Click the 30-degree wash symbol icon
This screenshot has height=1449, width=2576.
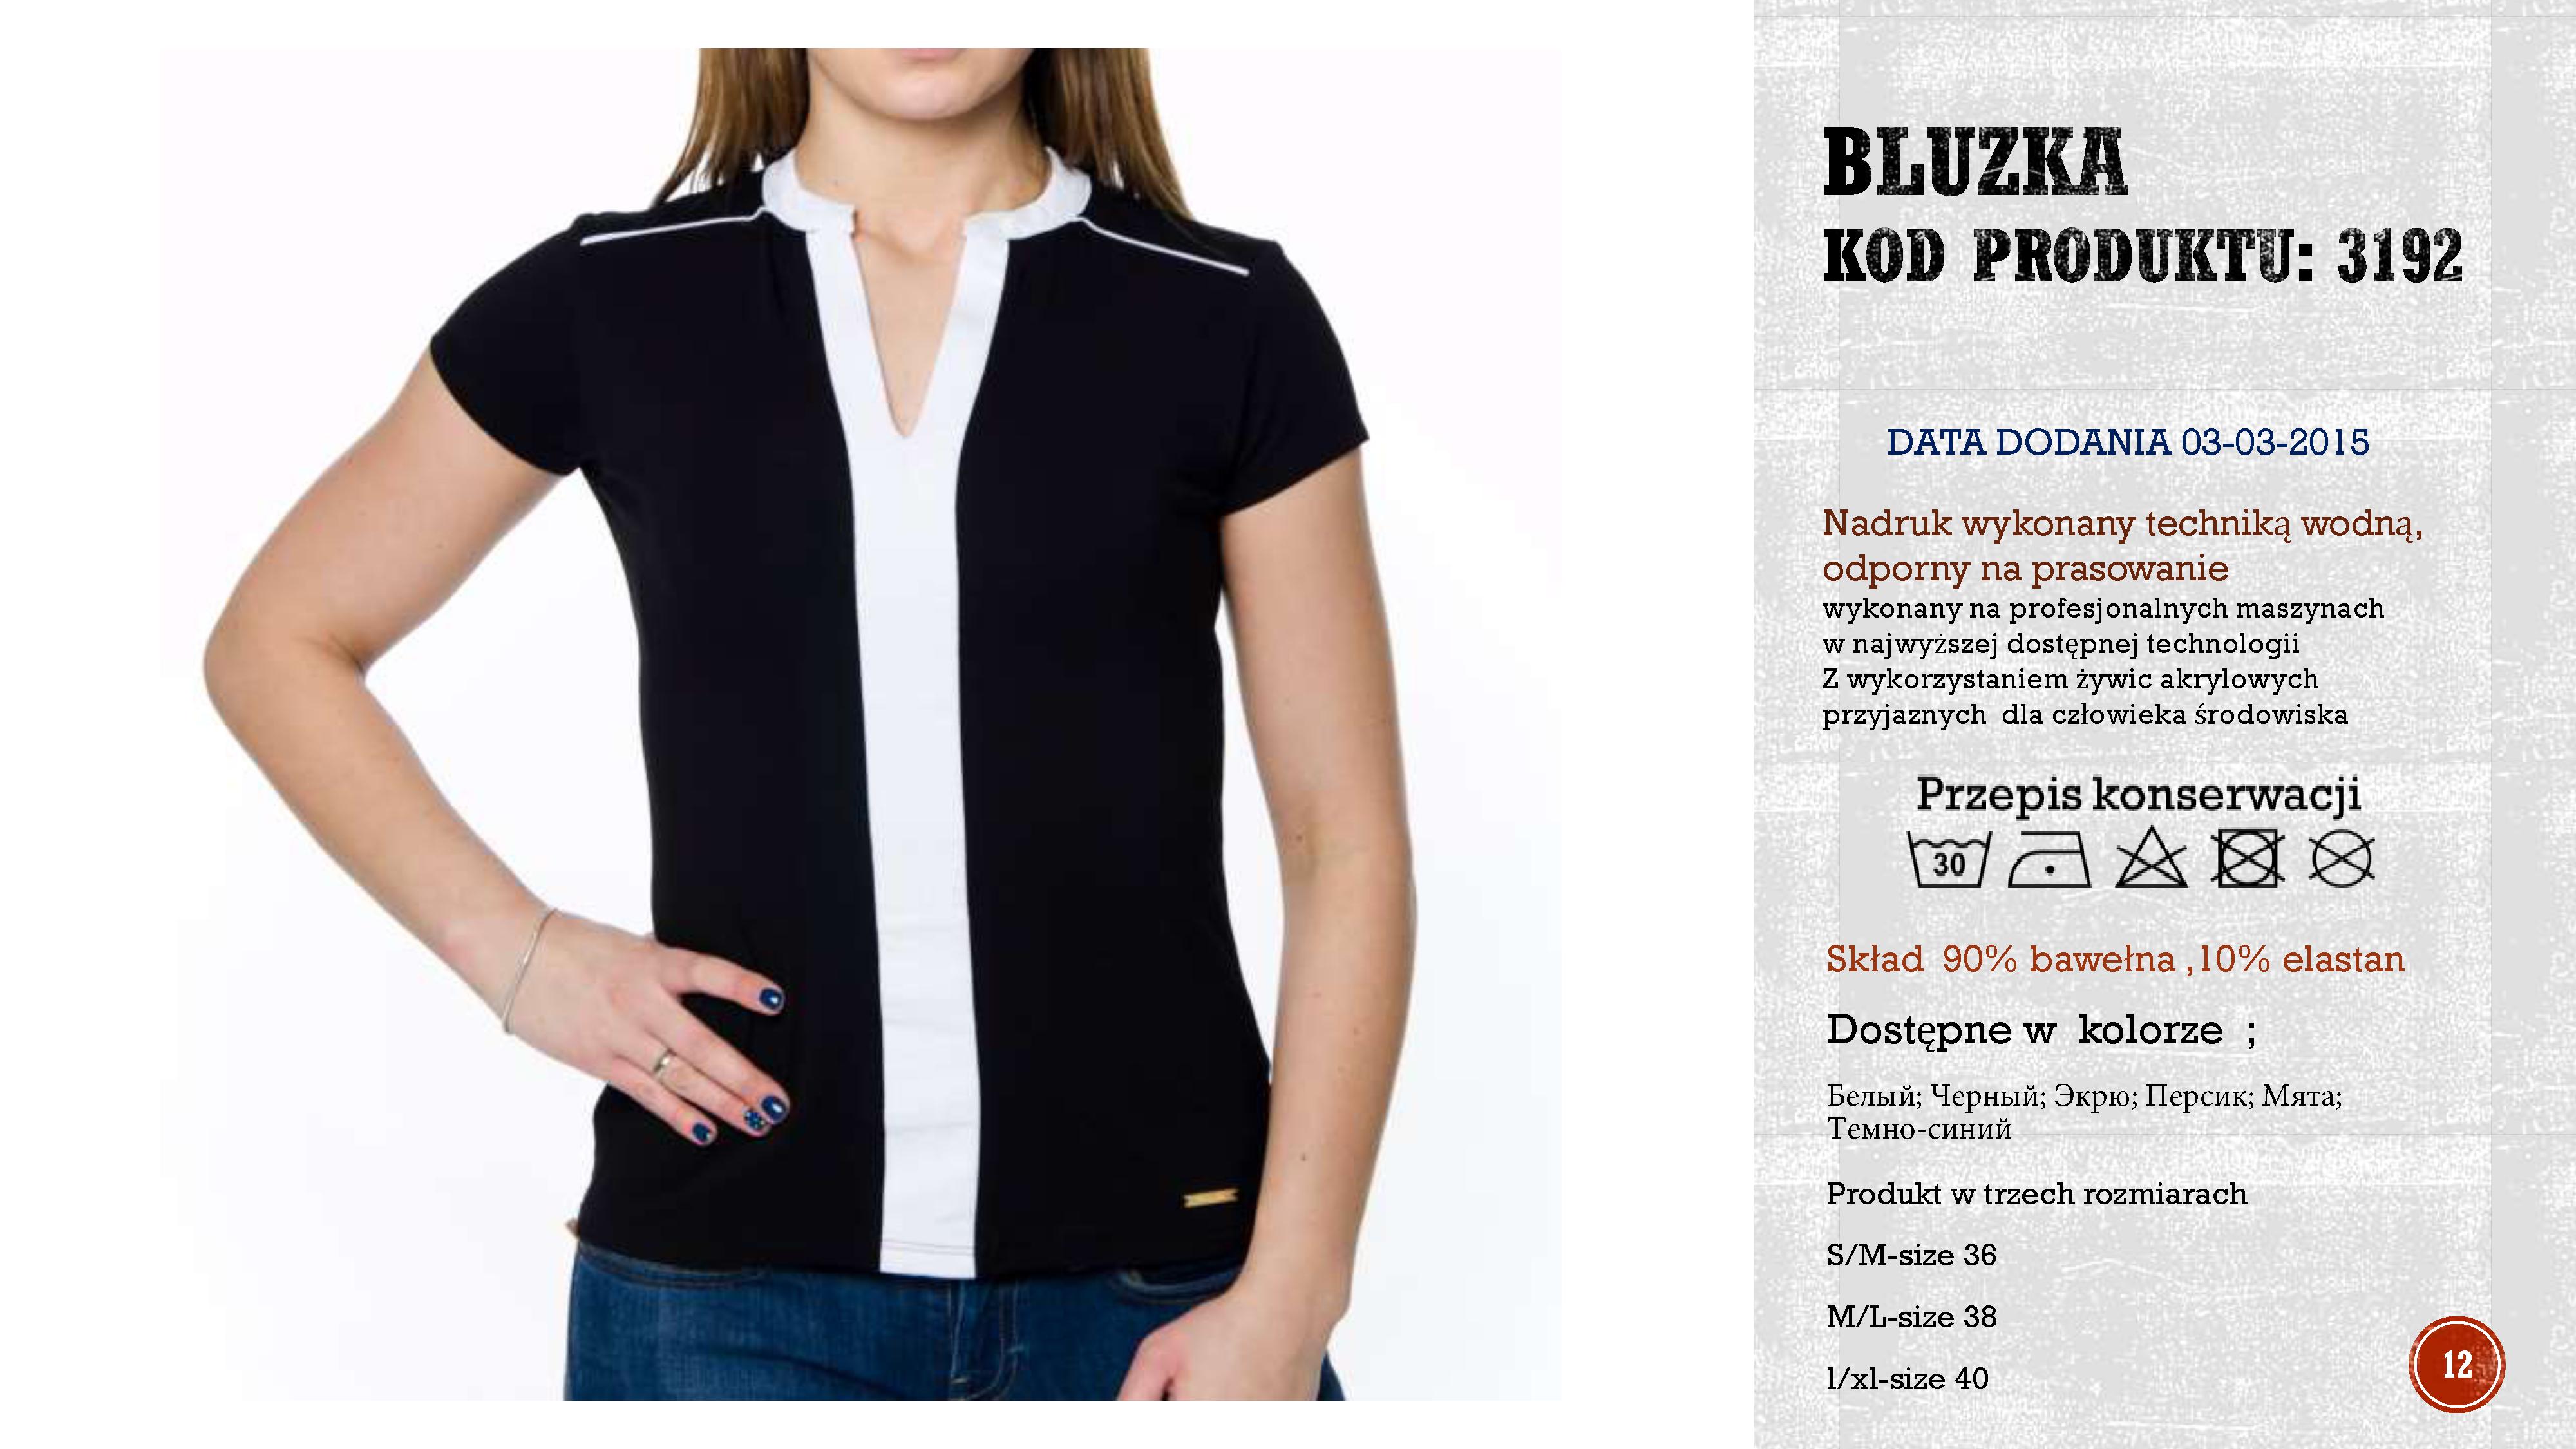[x=1948, y=858]
